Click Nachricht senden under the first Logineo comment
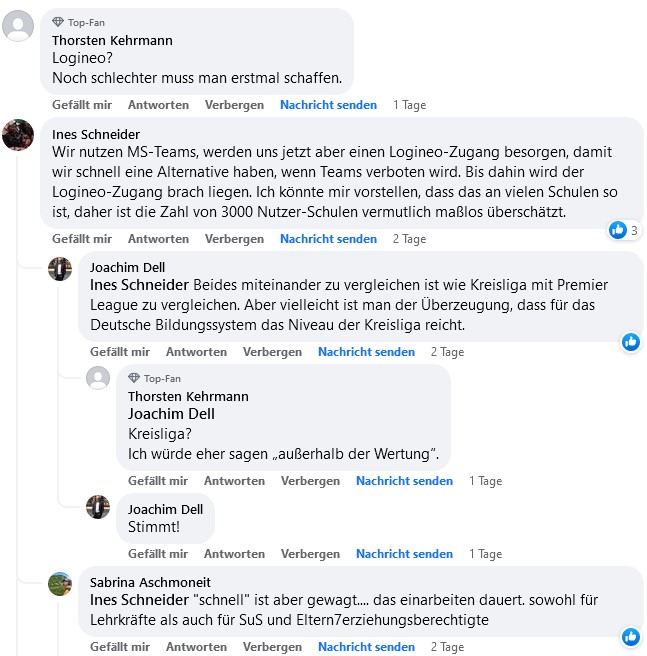Image resolution: width=647 pixels, height=656 pixels. tap(328, 105)
